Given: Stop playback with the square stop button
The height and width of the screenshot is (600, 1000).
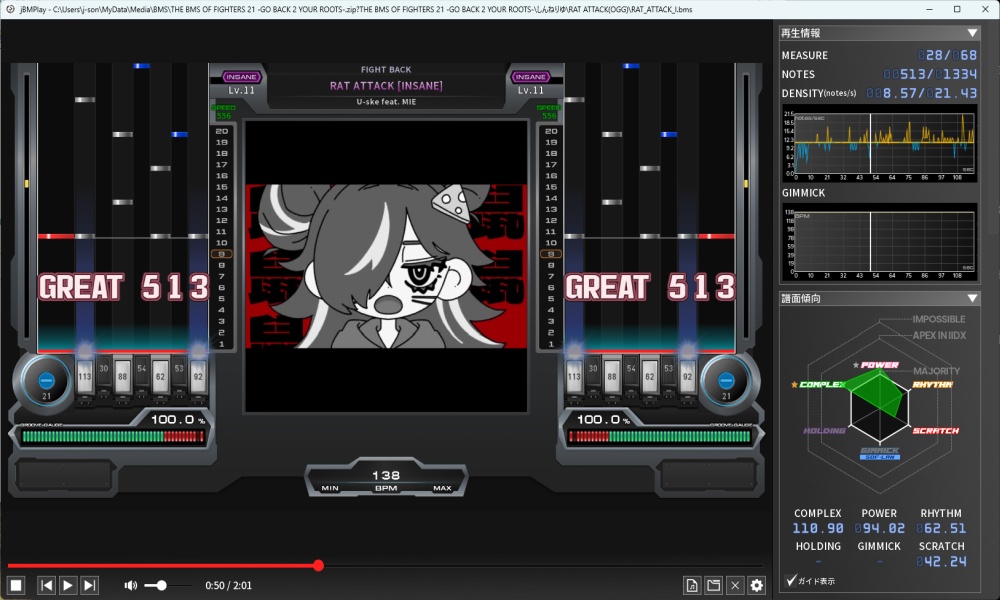Looking at the screenshot, I should point(16,585).
